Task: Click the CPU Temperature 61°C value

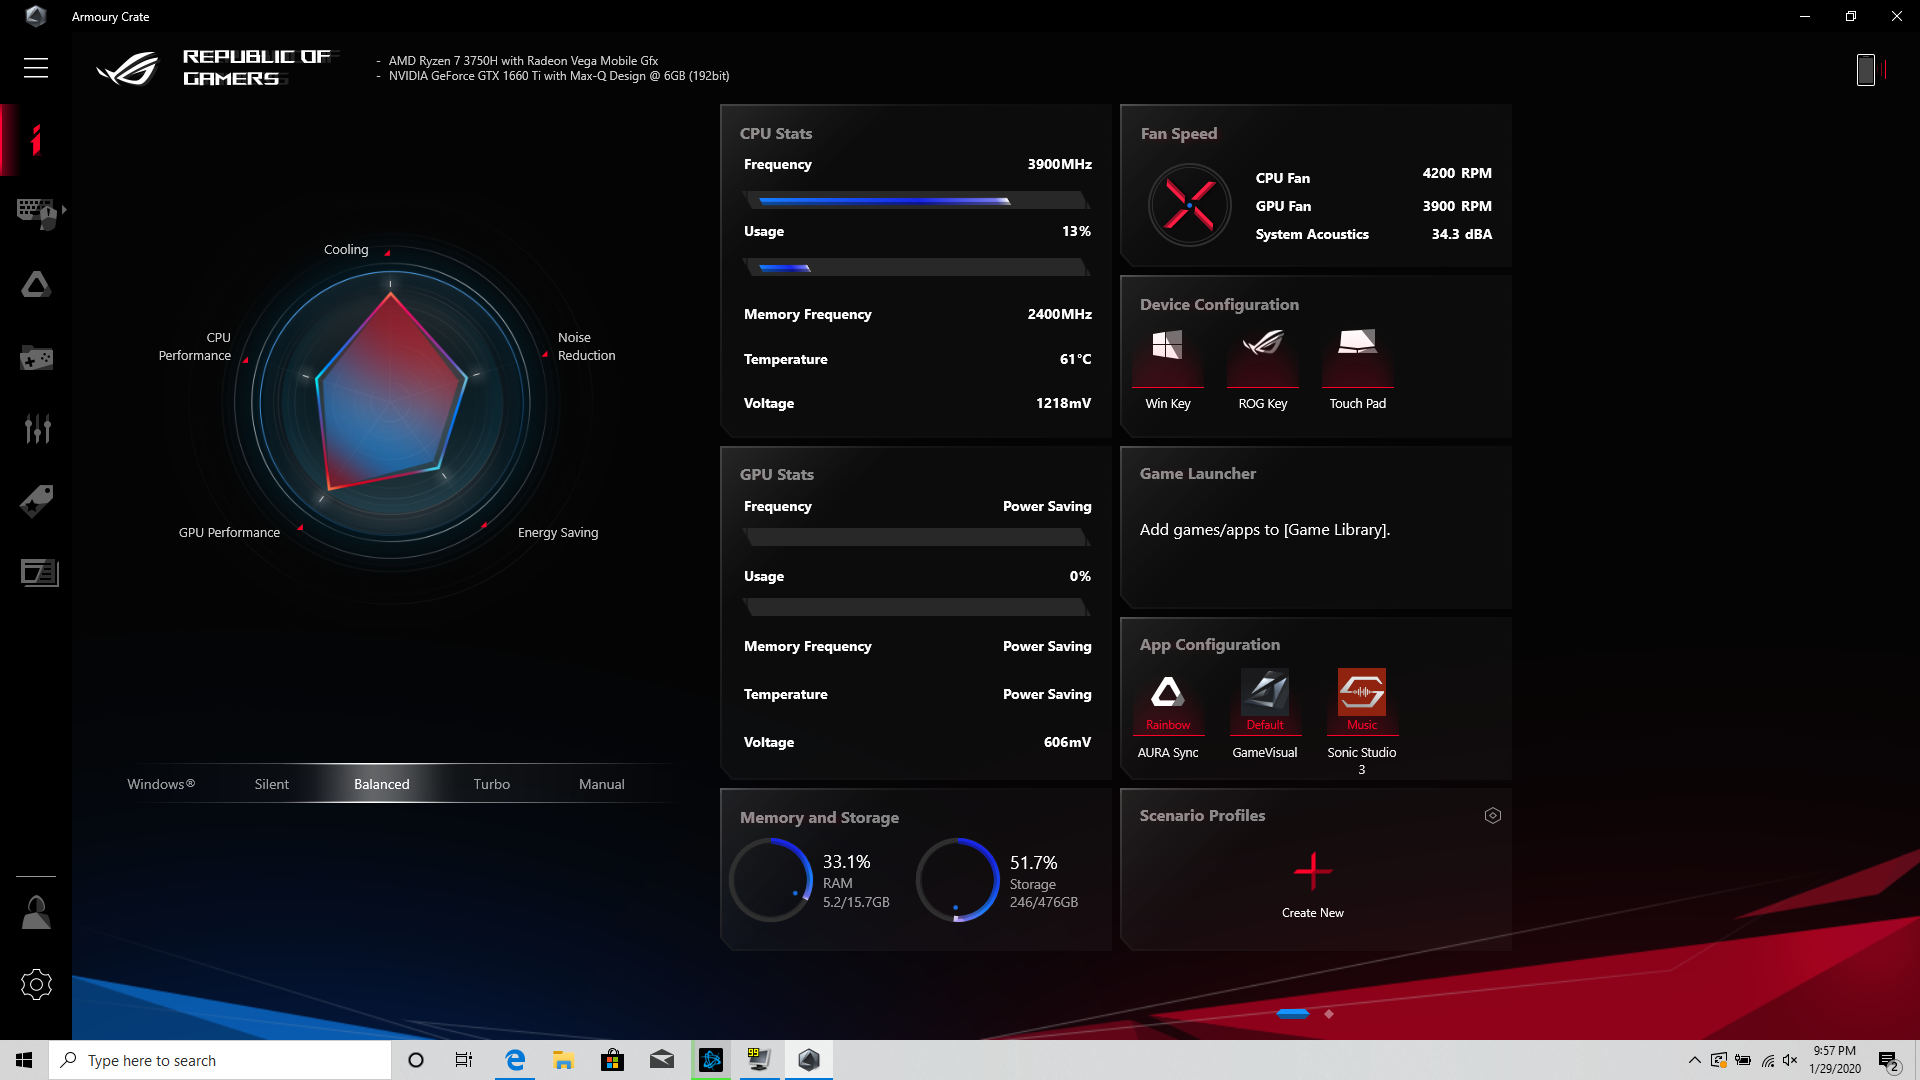Action: [x=1075, y=359]
